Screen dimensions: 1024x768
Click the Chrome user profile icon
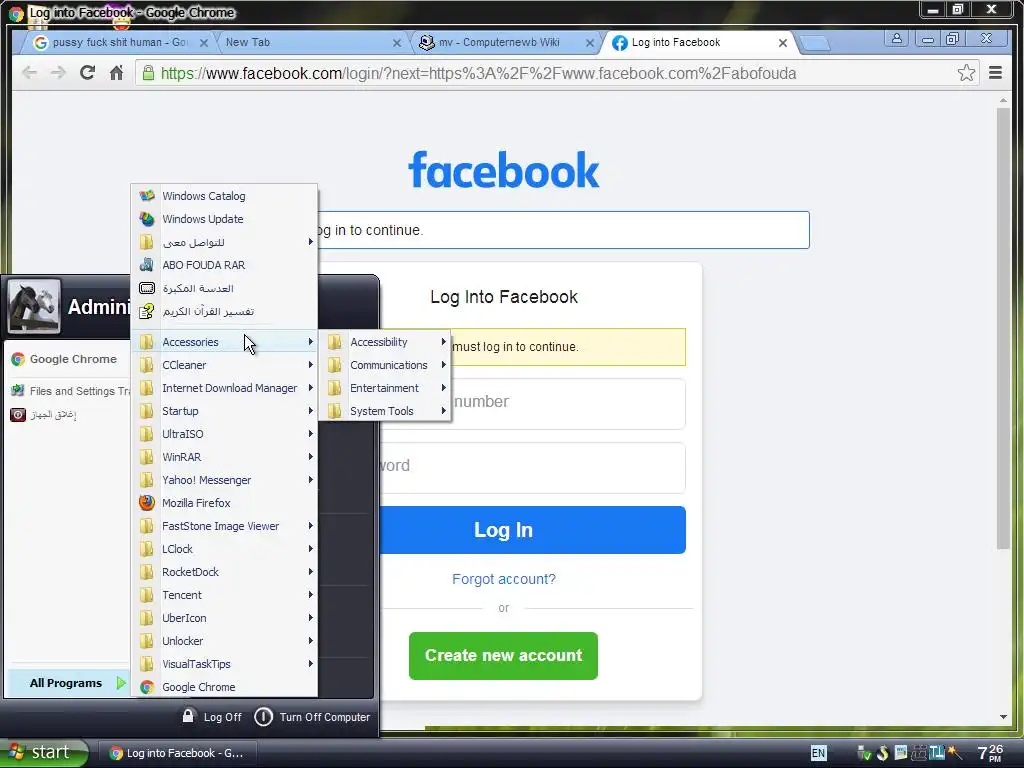(897, 39)
